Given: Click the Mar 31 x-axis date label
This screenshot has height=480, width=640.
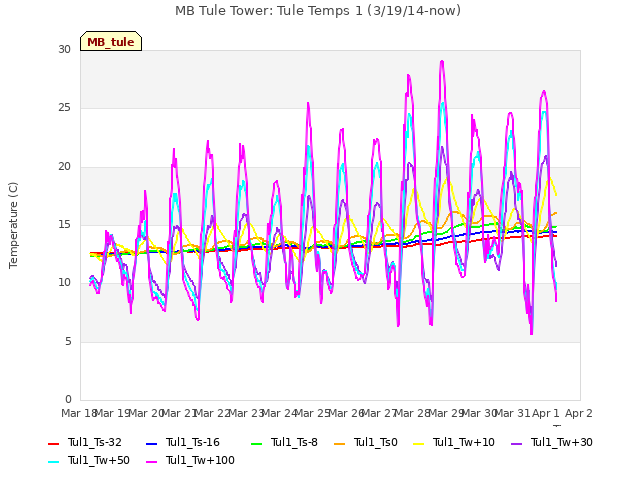Looking at the screenshot, I should 512,413.
